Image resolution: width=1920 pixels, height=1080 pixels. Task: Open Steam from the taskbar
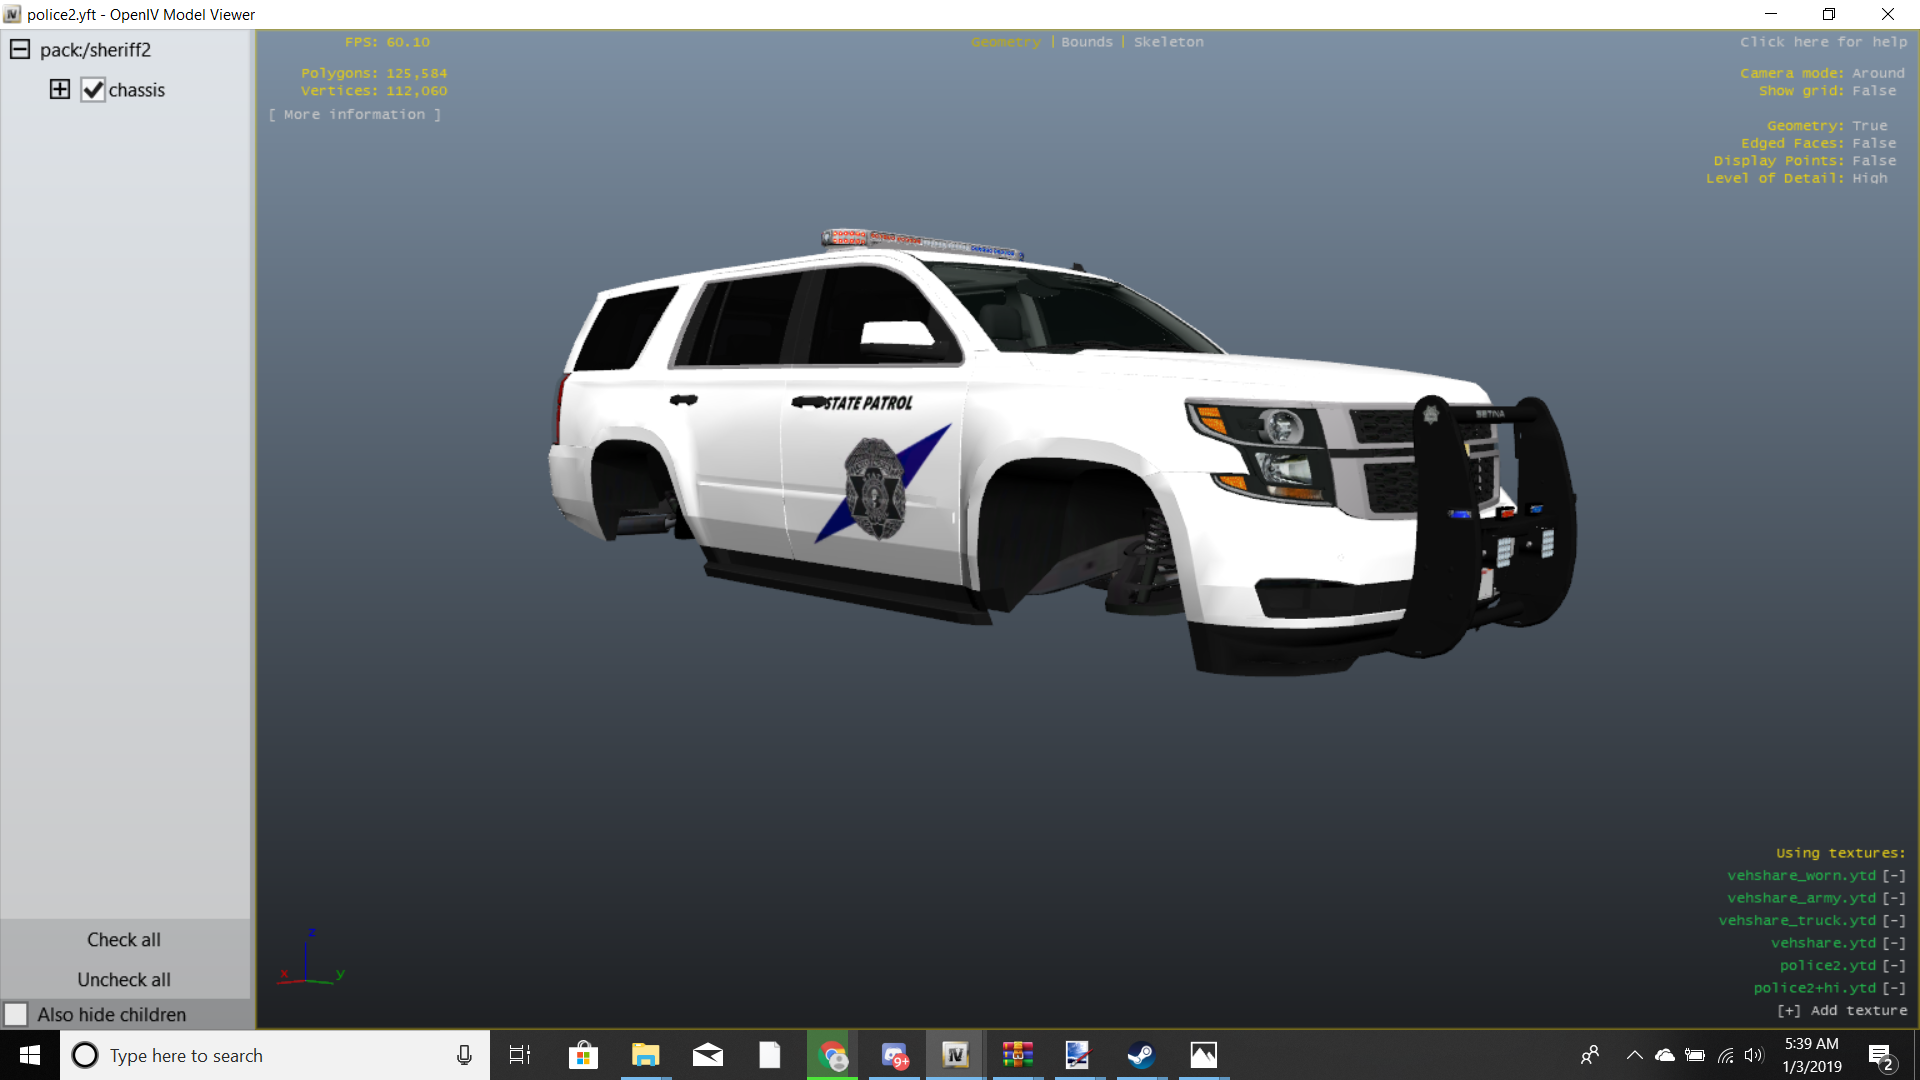(x=1140, y=1055)
